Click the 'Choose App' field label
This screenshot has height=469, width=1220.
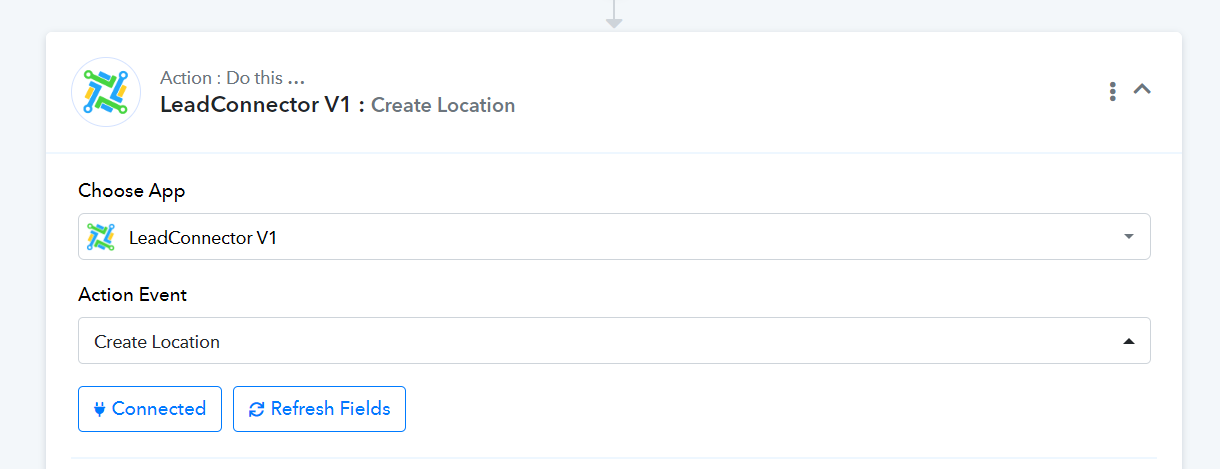click(x=132, y=190)
